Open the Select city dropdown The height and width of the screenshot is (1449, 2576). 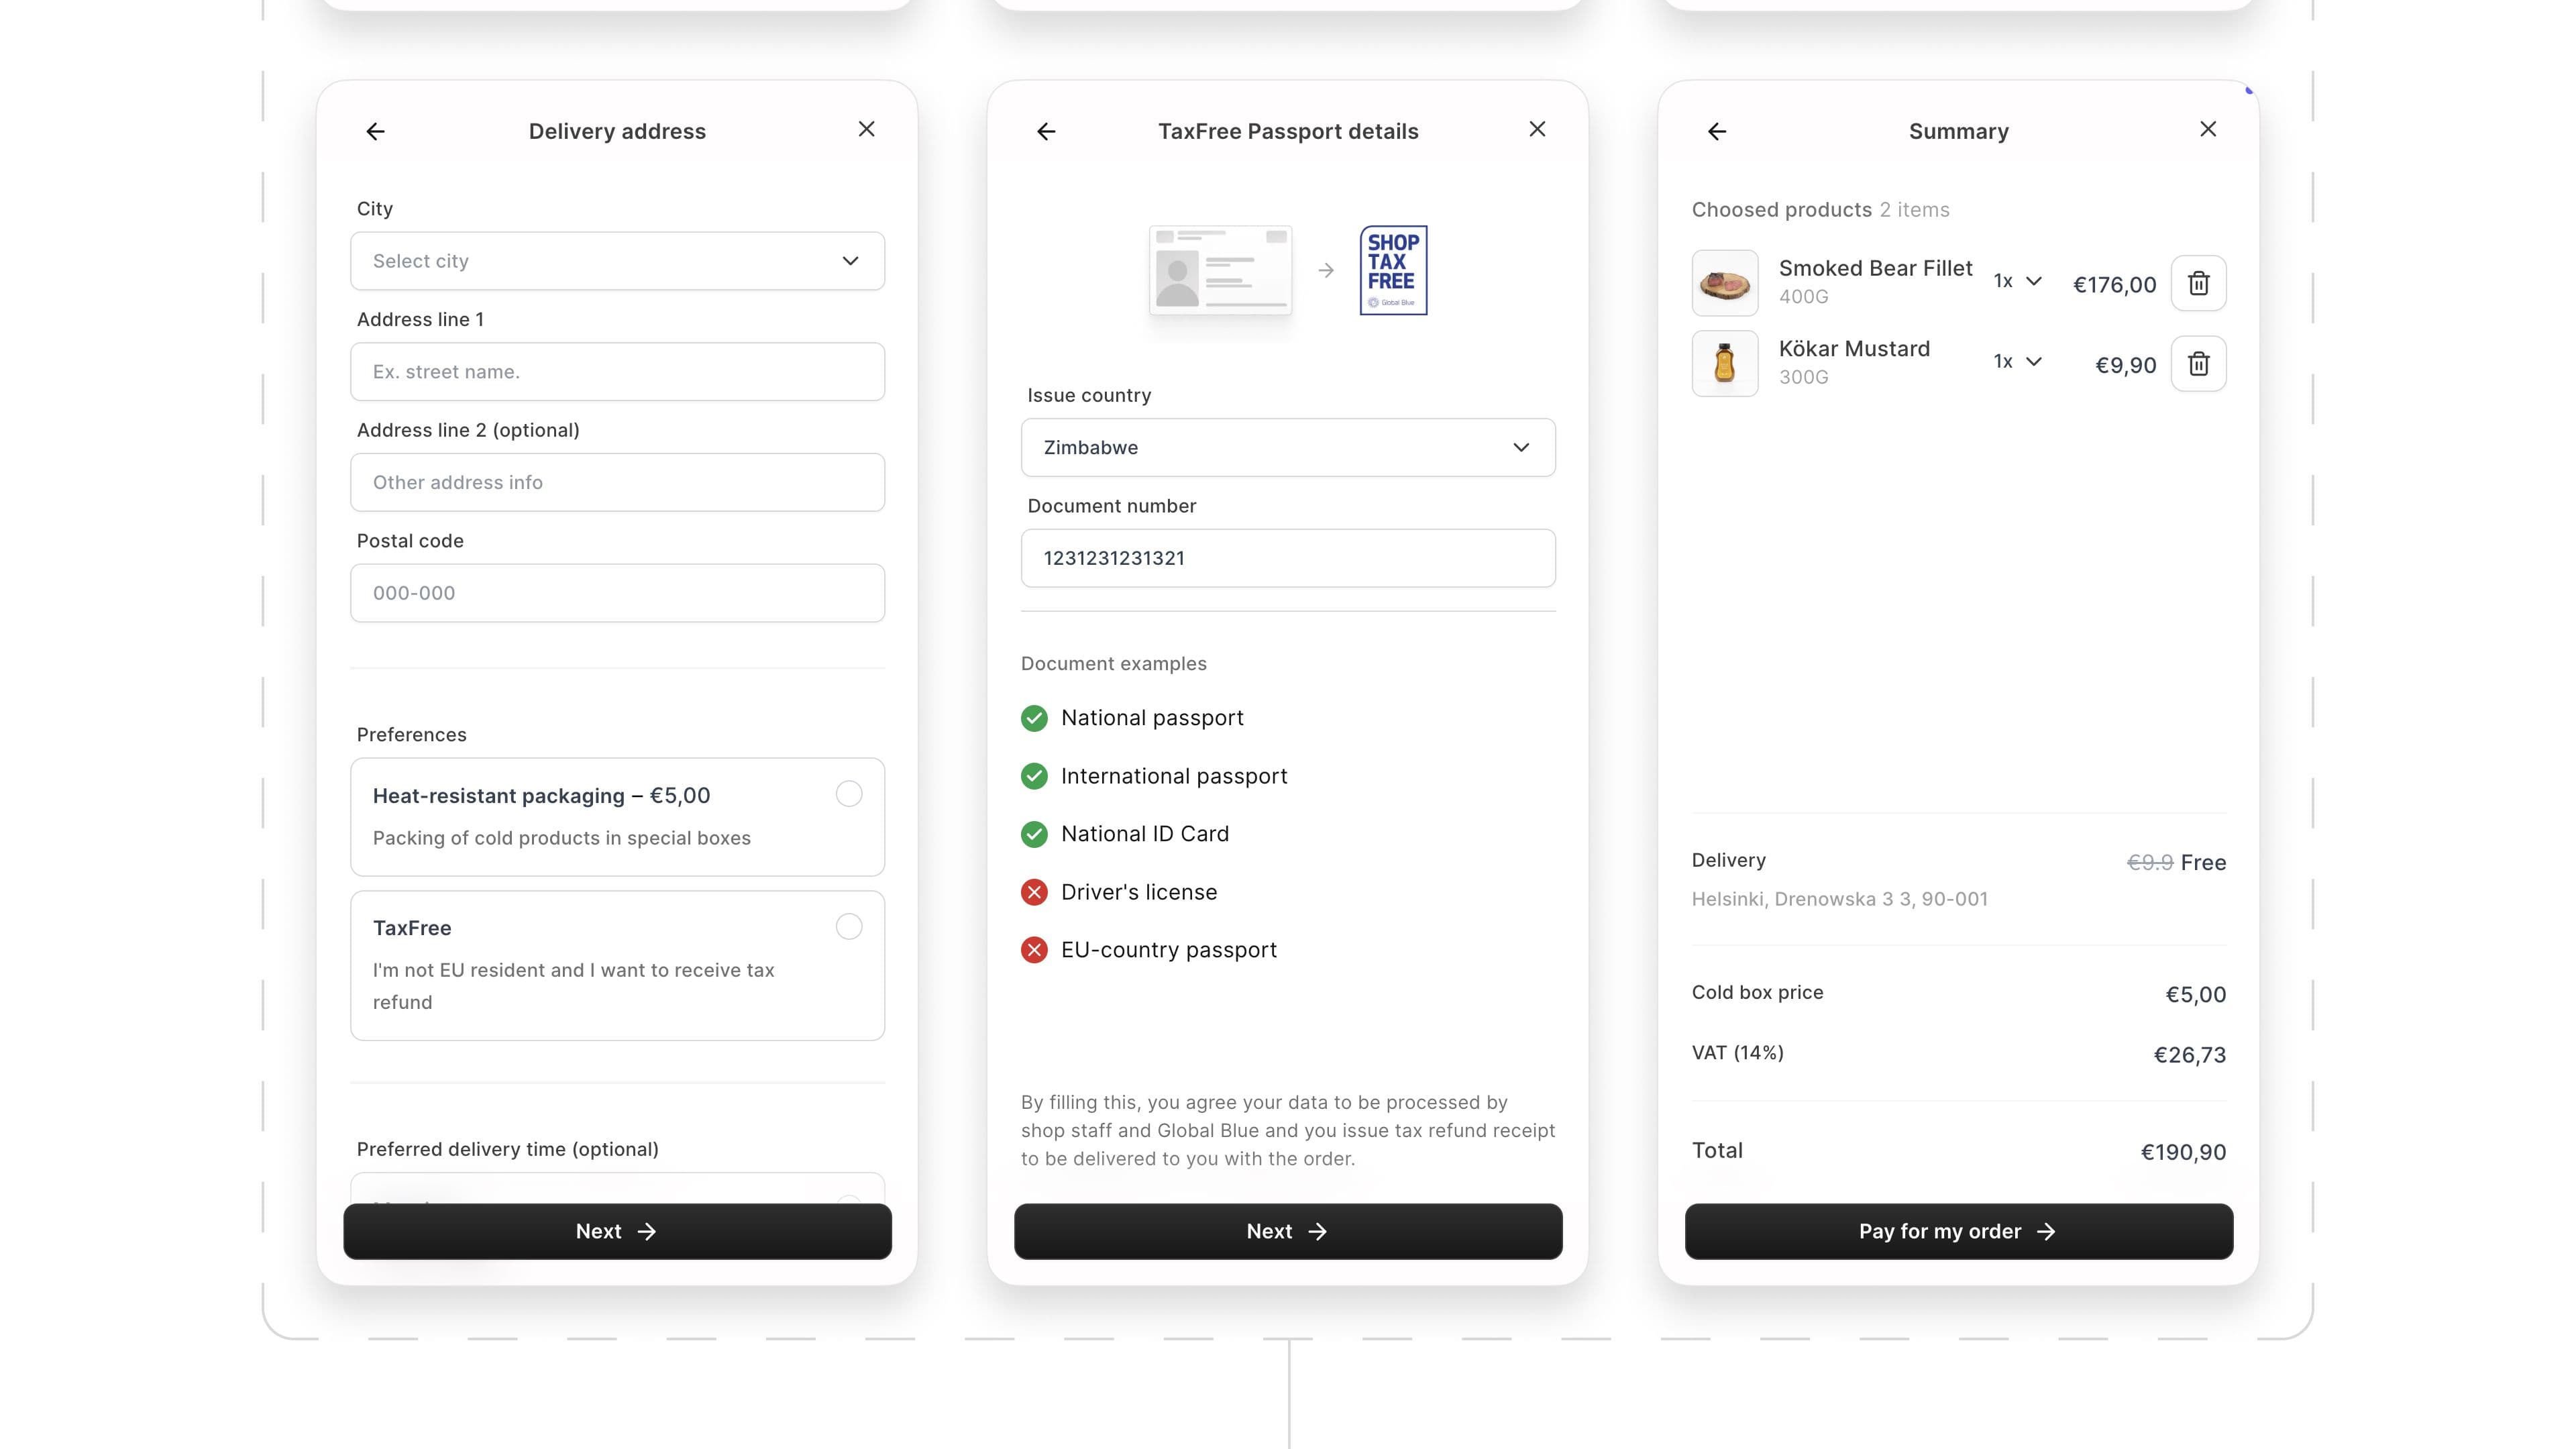point(617,260)
